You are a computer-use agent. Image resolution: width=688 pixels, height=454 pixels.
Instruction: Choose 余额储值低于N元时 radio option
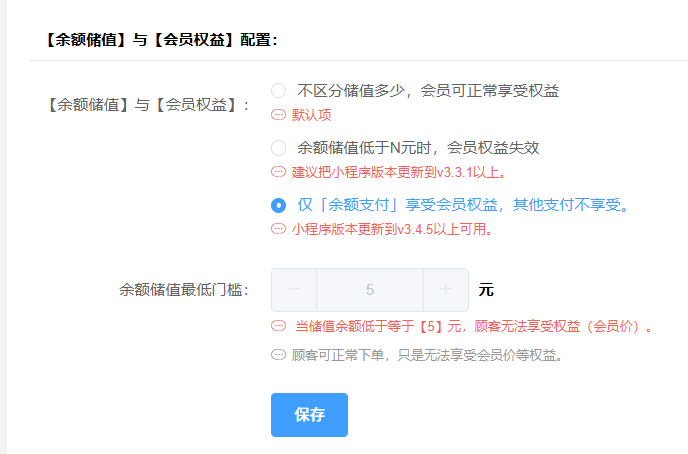click(x=278, y=148)
